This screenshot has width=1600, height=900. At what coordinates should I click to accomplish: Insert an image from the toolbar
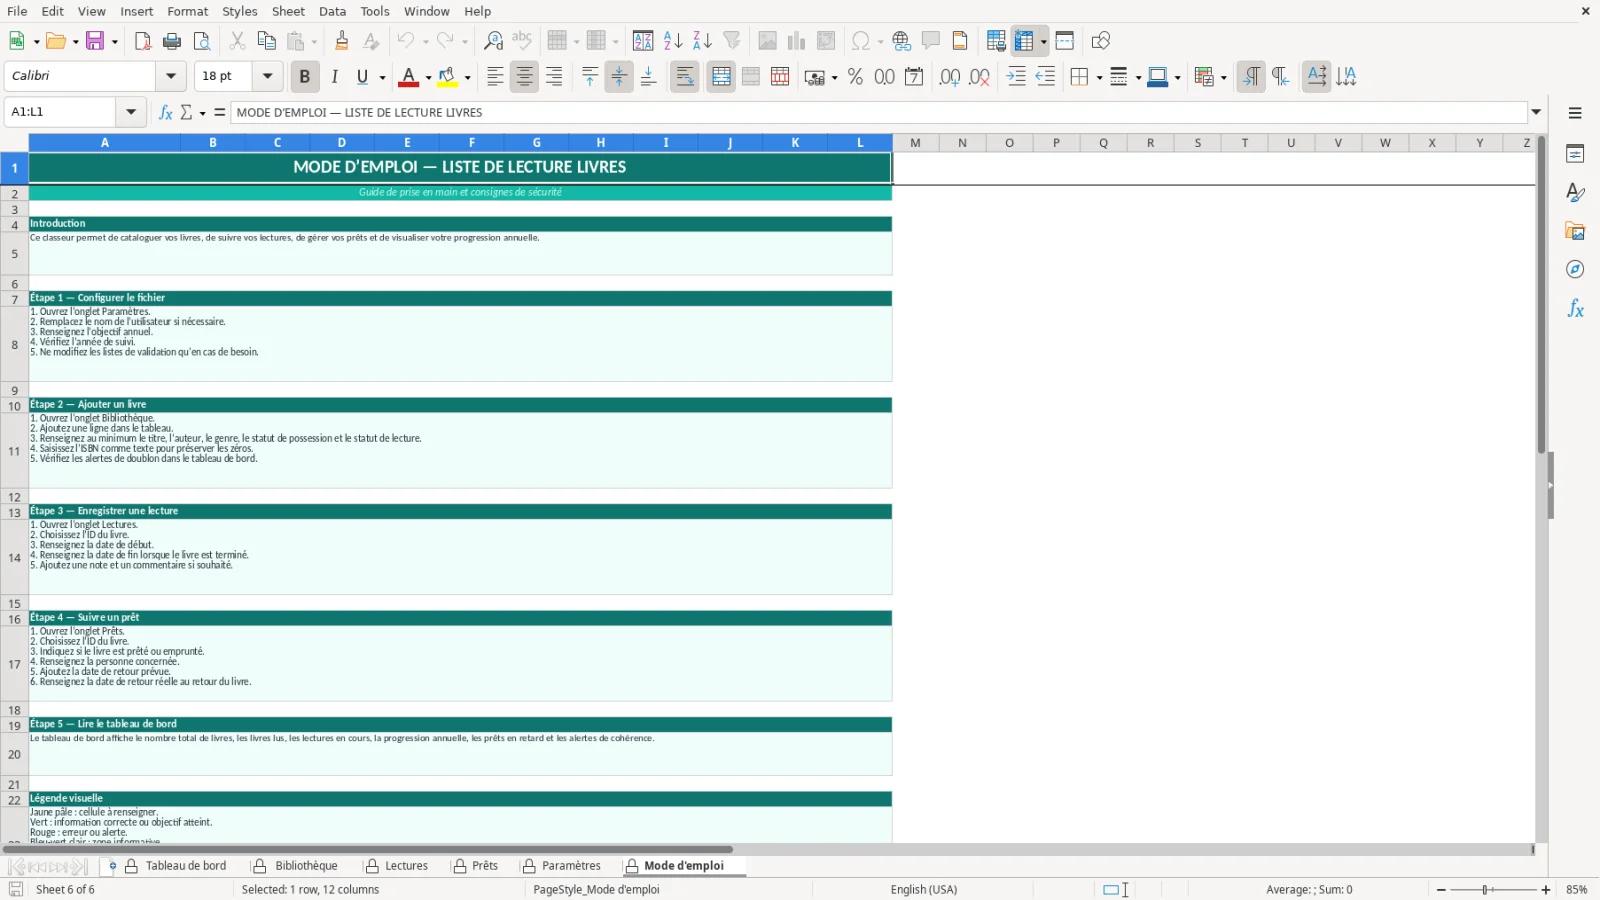click(768, 41)
